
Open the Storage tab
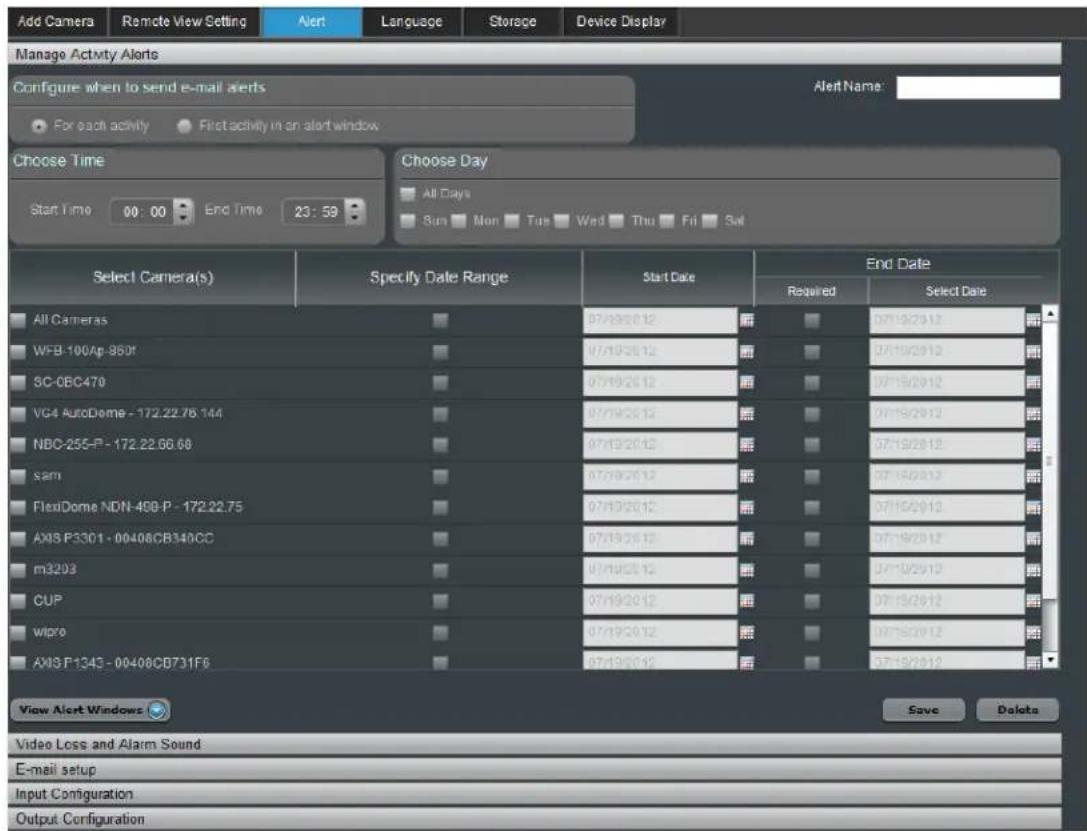(512, 21)
